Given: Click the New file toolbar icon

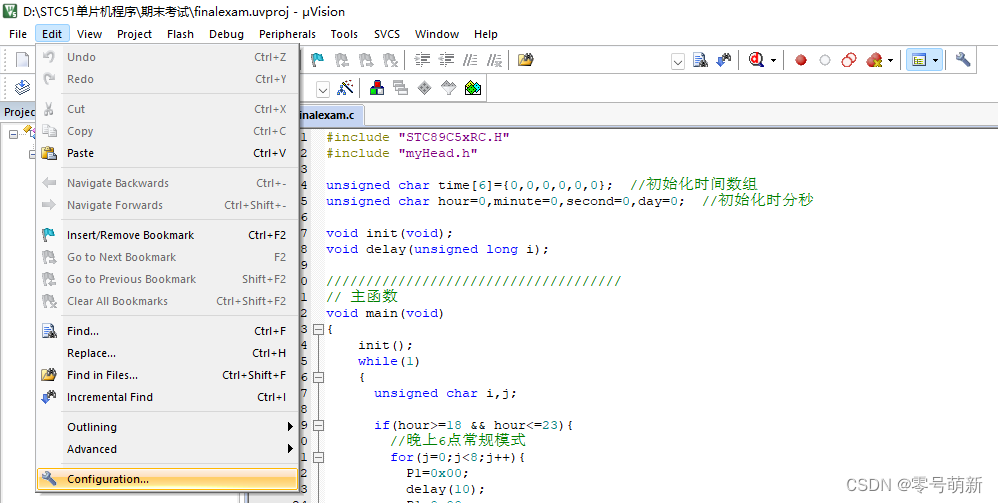Looking at the screenshot, I should (x=23, y=60).
